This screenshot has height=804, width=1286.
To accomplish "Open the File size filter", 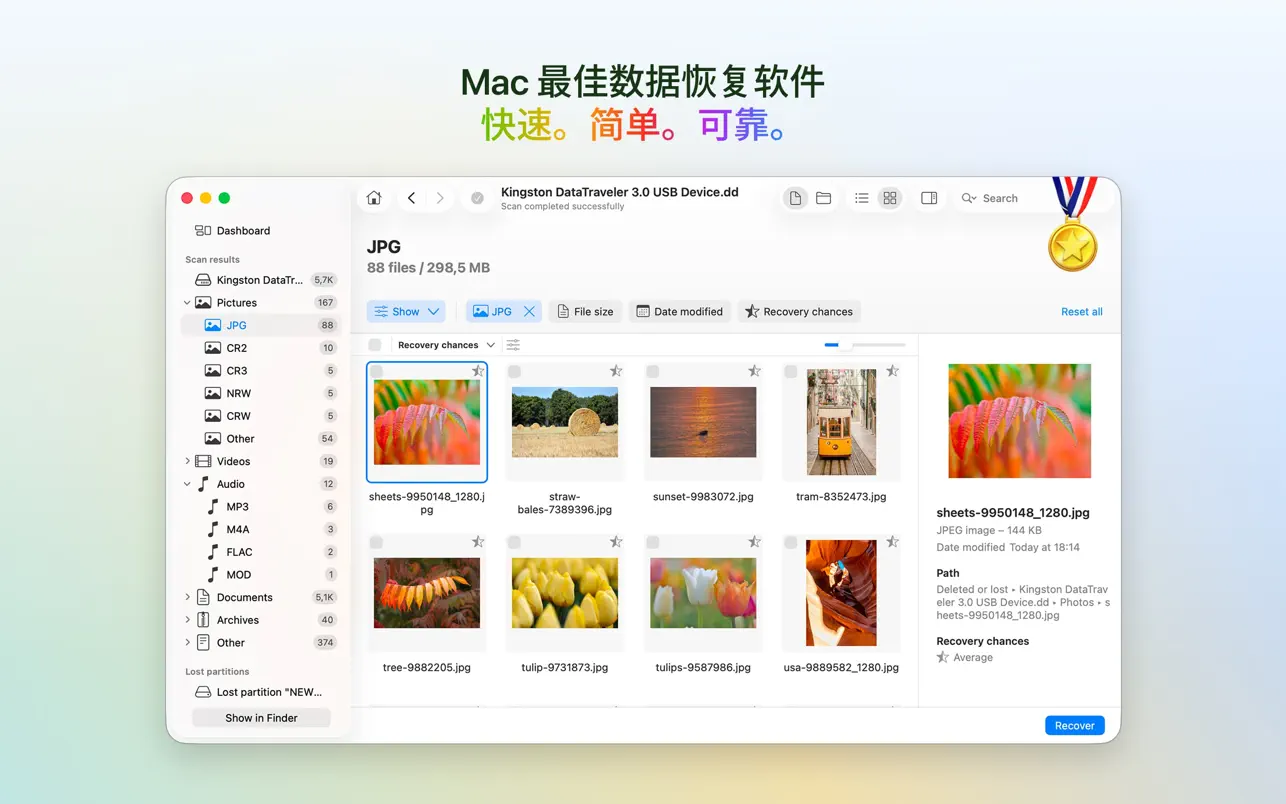I will pyautogui.click(x=585, y=311).
